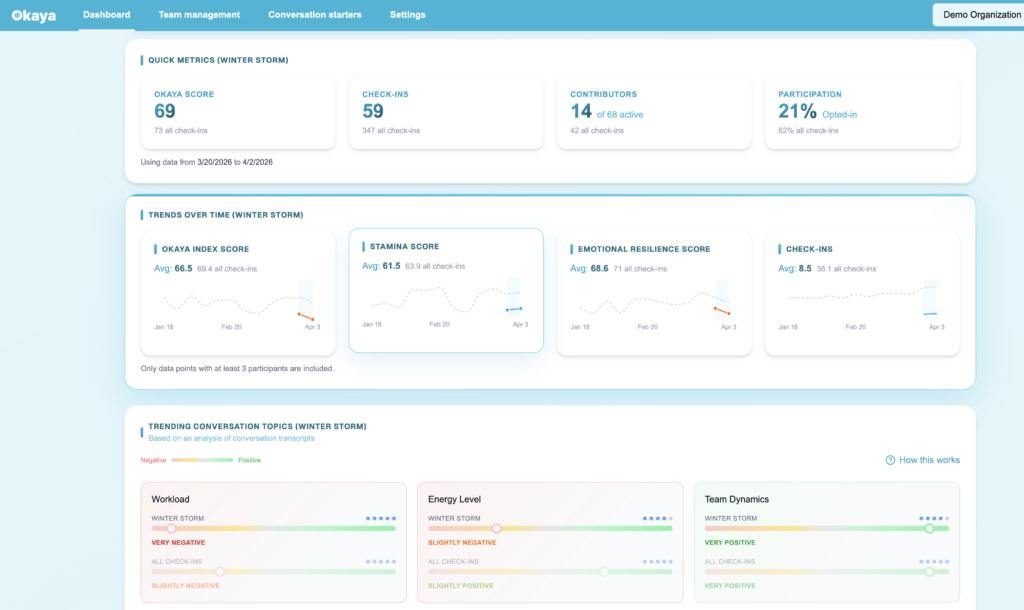Click SLIGHTLY NEGATIVE label under Energy Level

pyautogui.click(x=462, y=543)
